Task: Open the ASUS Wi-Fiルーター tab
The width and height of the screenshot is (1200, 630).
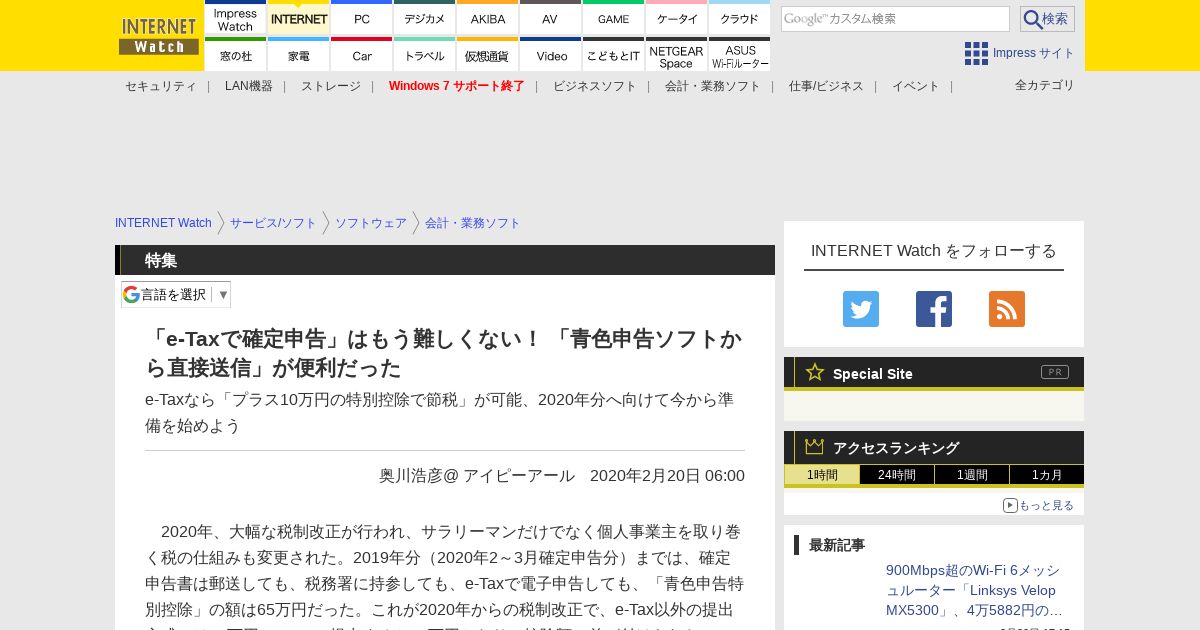Action: pyautogui.click(x=740, y=54)
